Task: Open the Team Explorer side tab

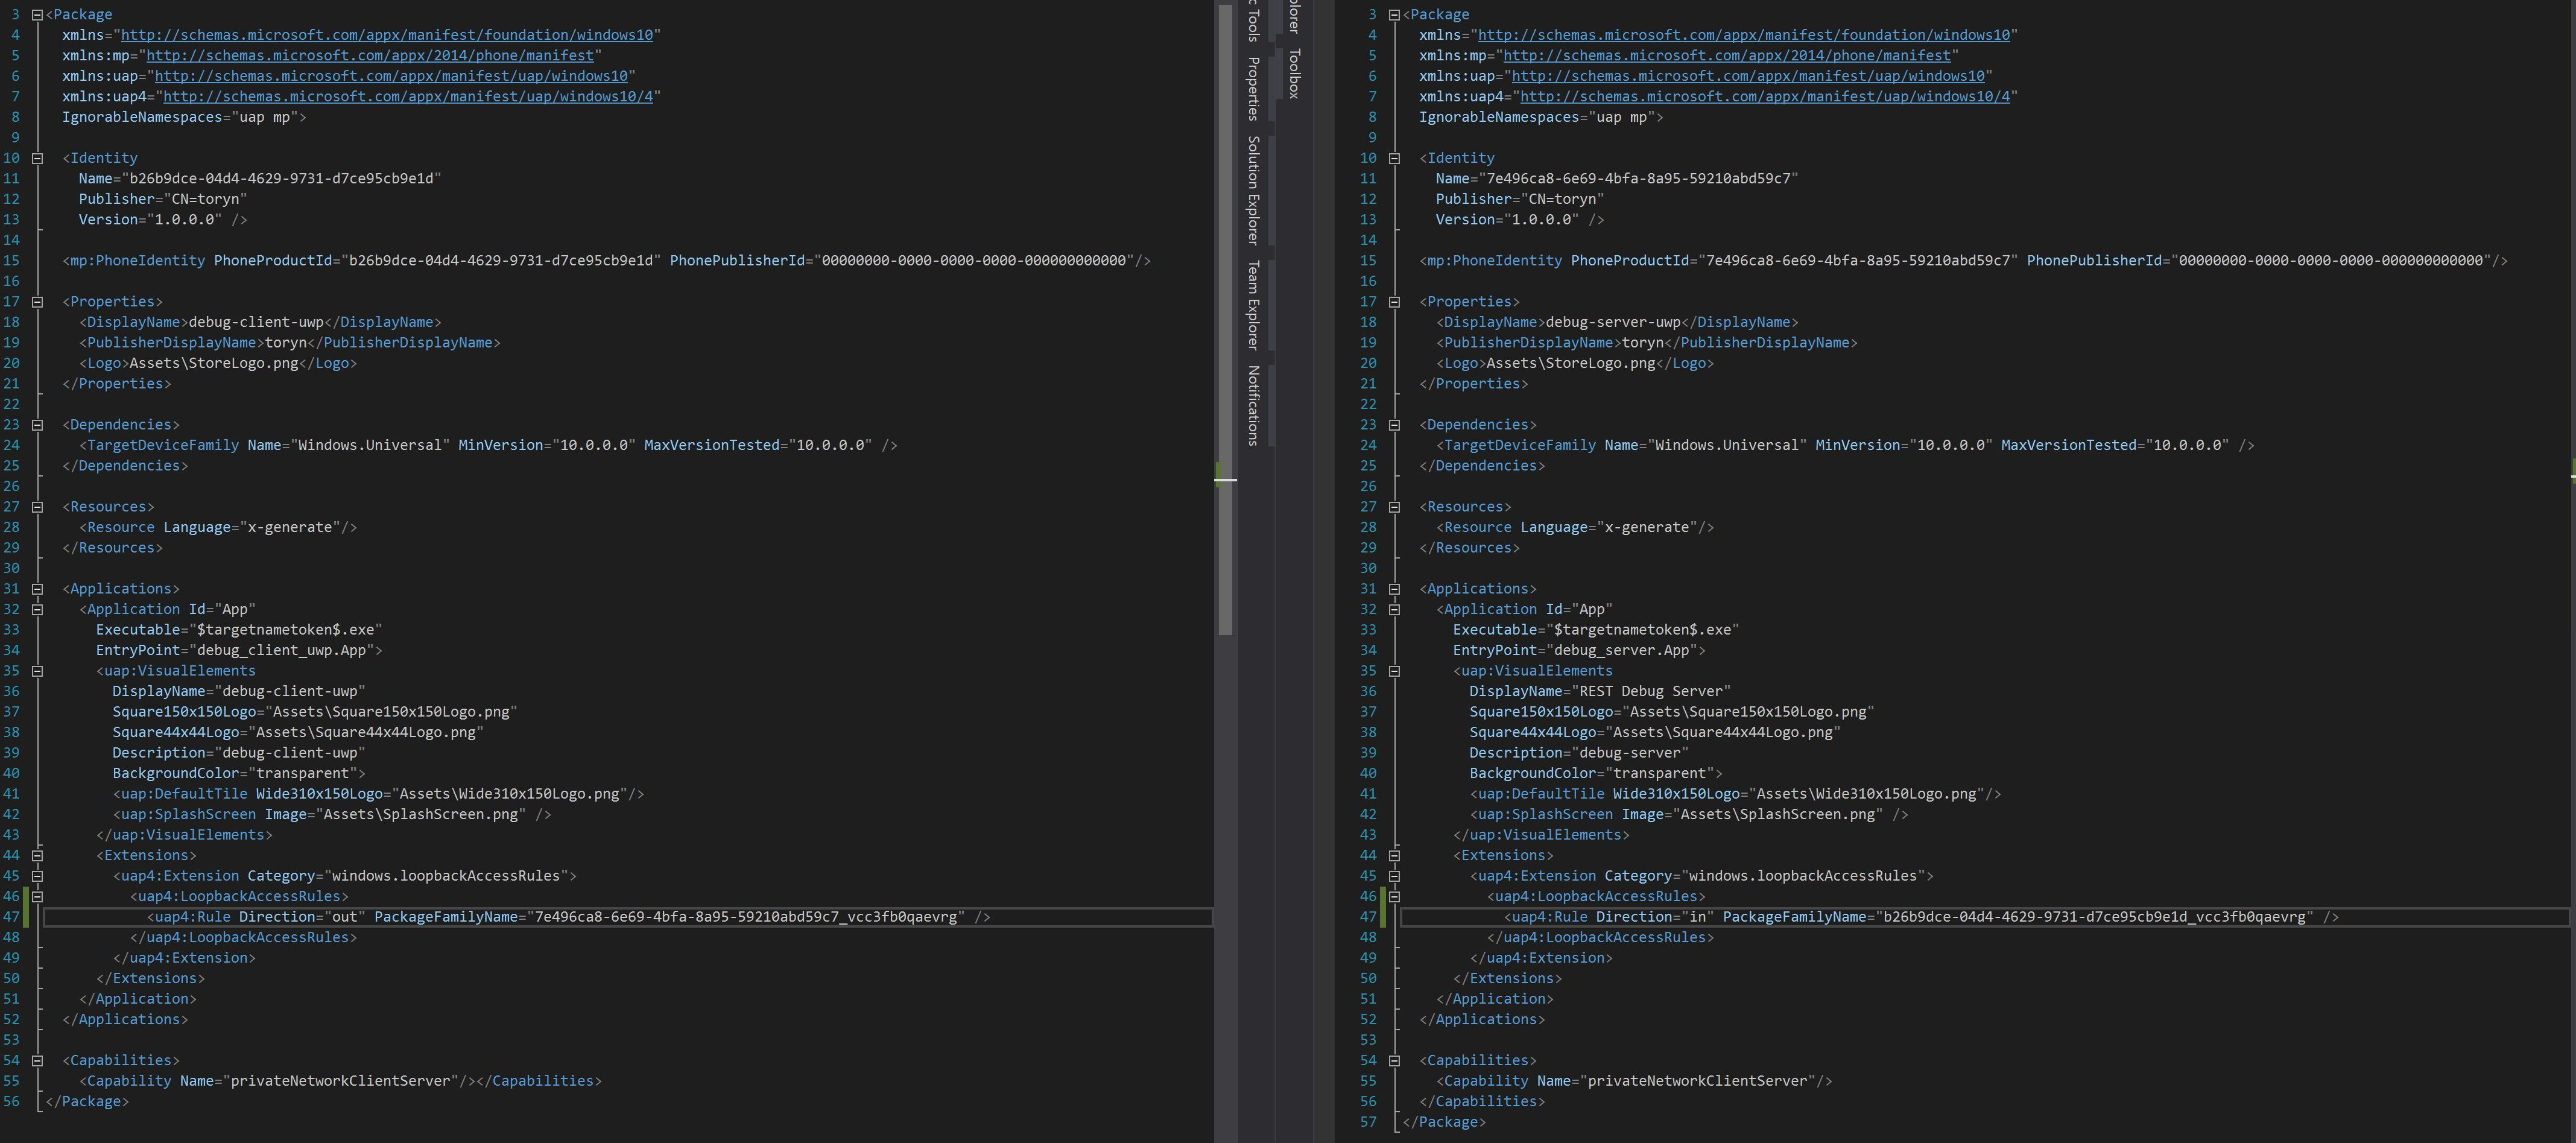Action: [1252, 305]
